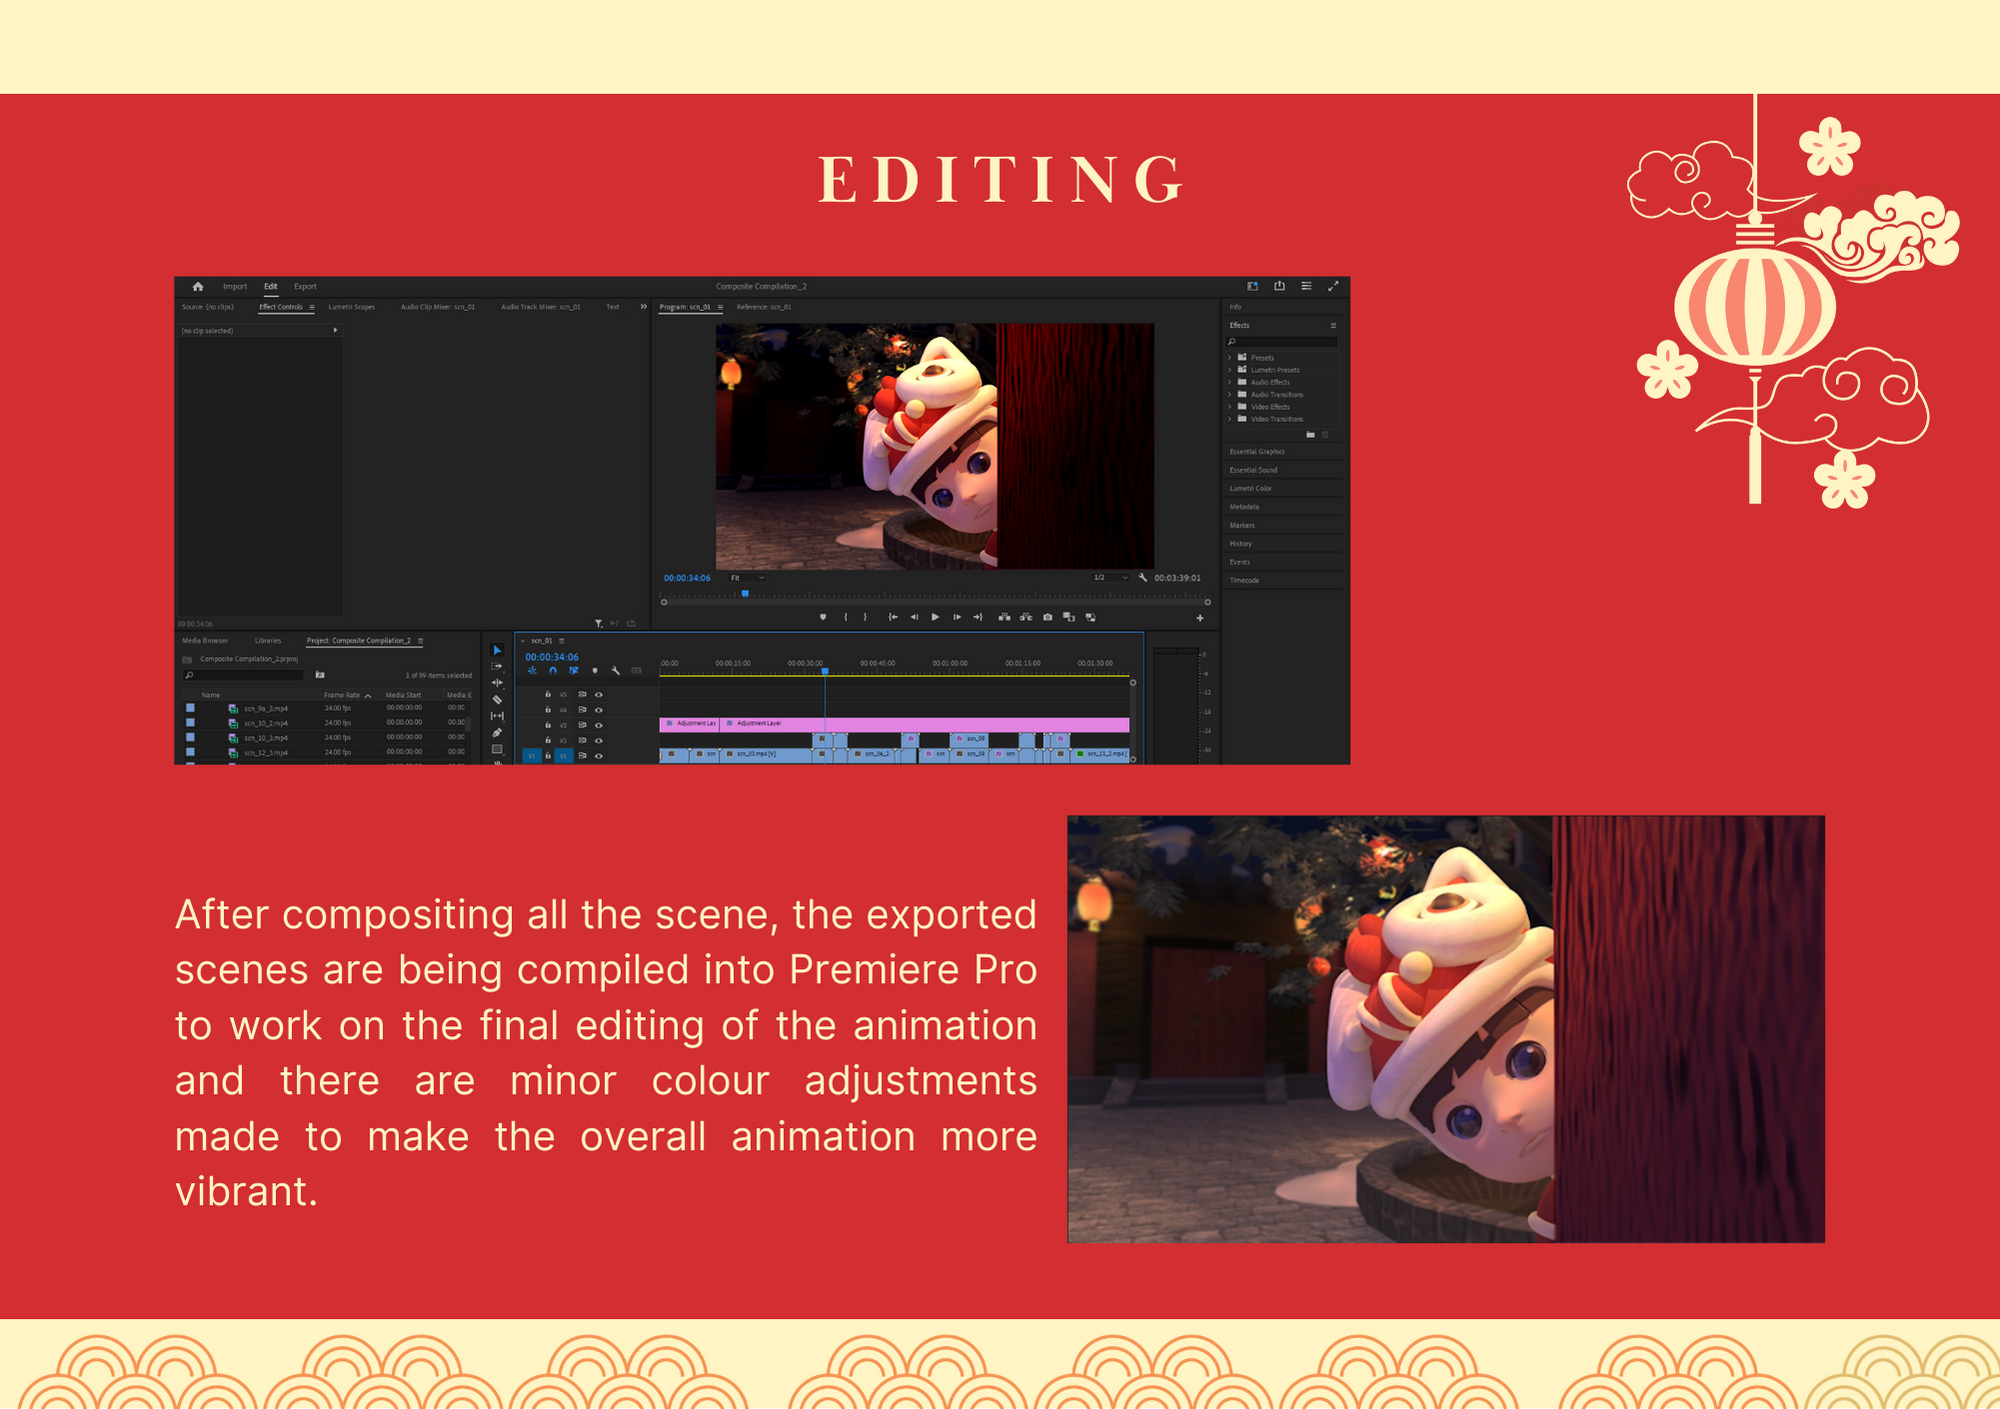Show overflow panels with double-chevron button
This screenshot has width=2000, height=1409.
pyautogui.click(x=643, y=307)
